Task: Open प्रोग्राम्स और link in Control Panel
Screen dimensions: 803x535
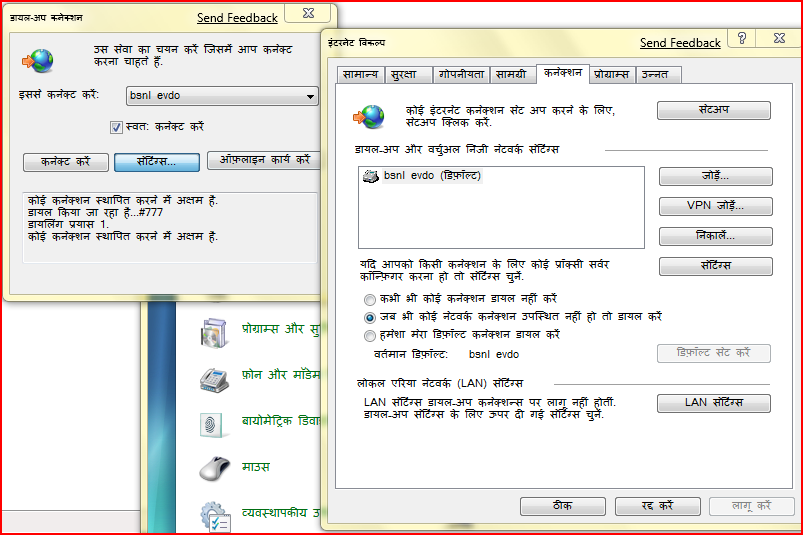Action: pyautogui.click(x=280, y=329)
